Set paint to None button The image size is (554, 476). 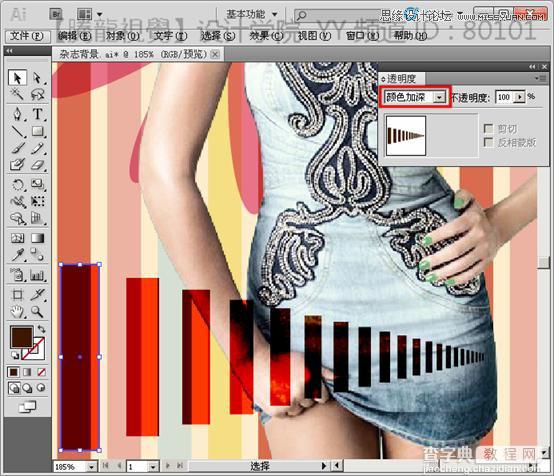tap(41, 372)
